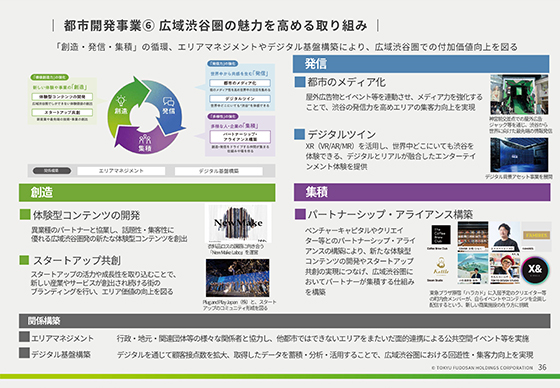560x388 pixels.
Task: Click the dark 関係構築 pill label in diagram
Action: click(x=52, y=171)
